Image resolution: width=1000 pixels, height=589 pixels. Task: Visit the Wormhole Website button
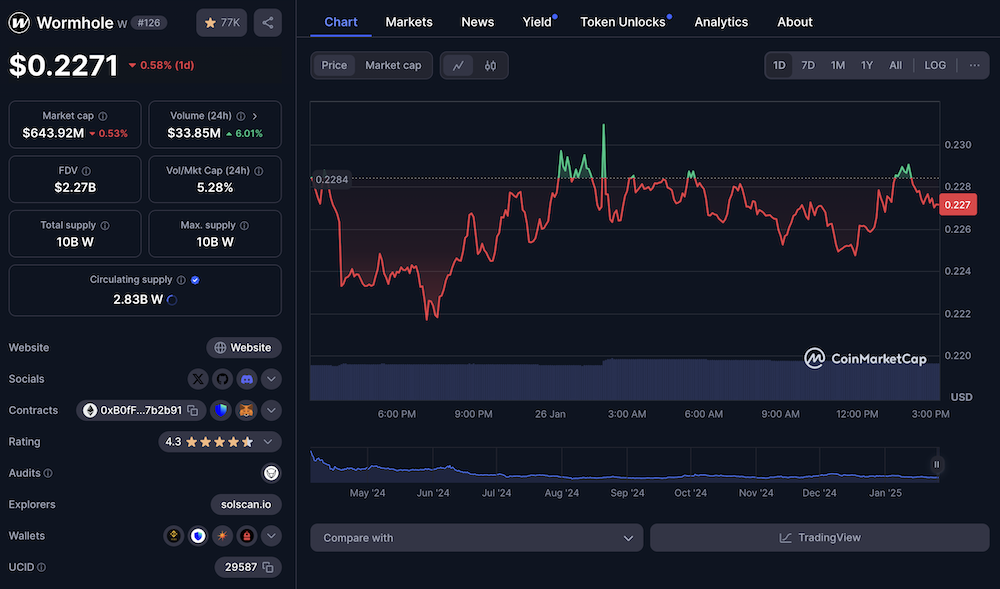243,347
